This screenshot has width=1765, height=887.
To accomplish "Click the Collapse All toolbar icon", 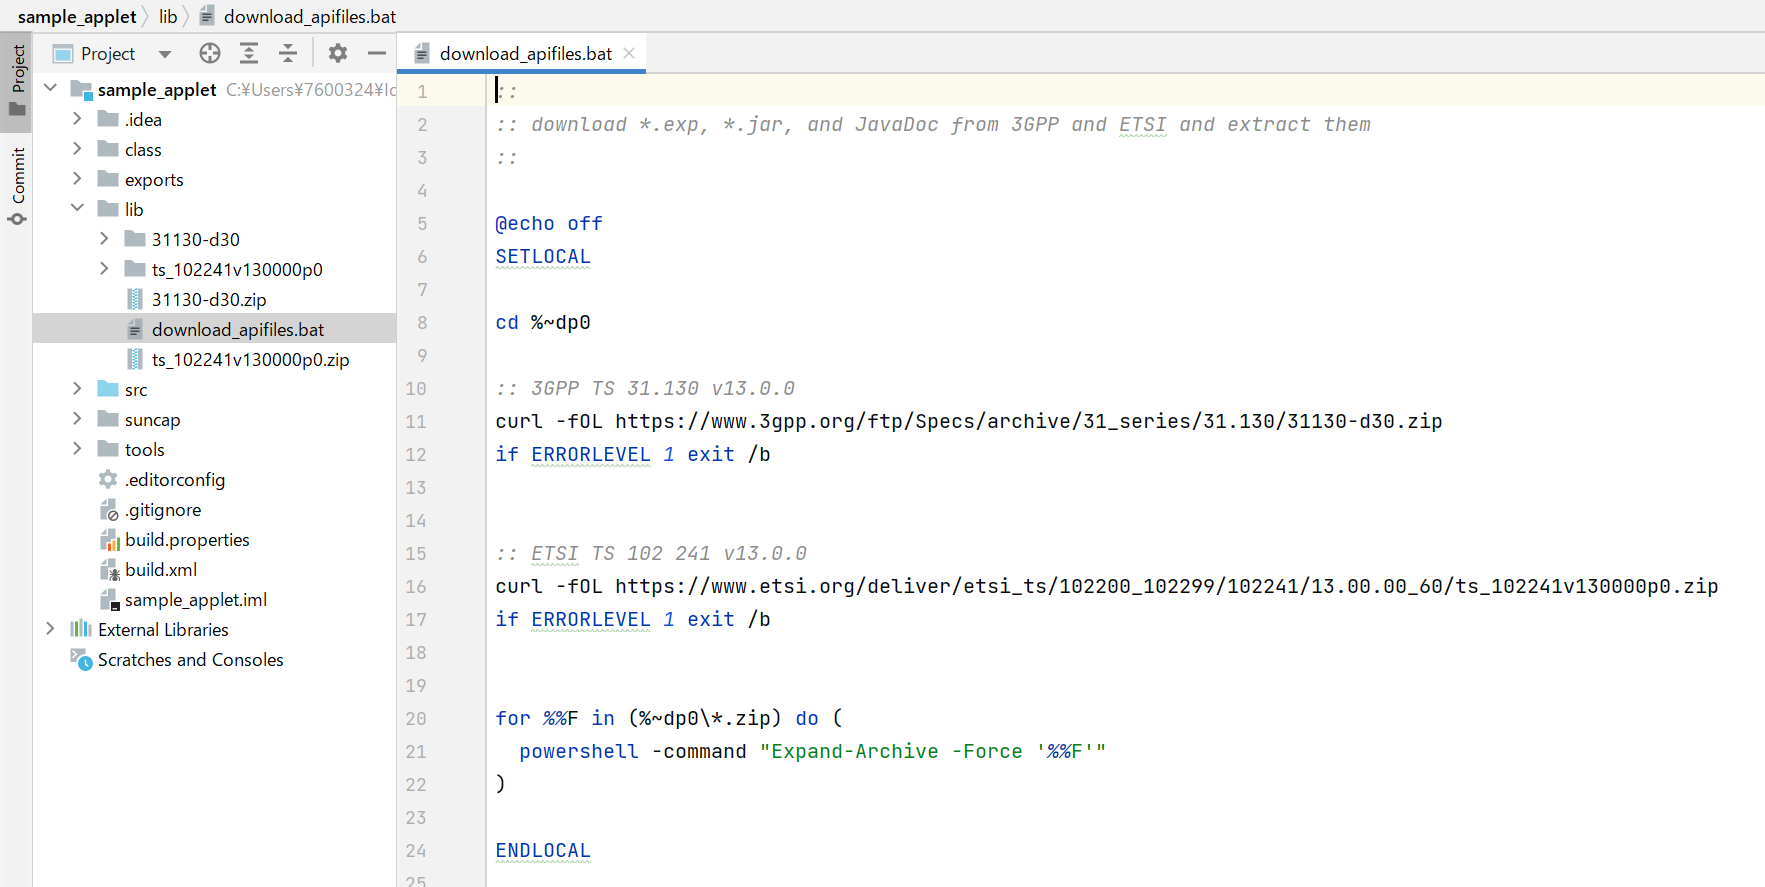I will pos(288,53).
